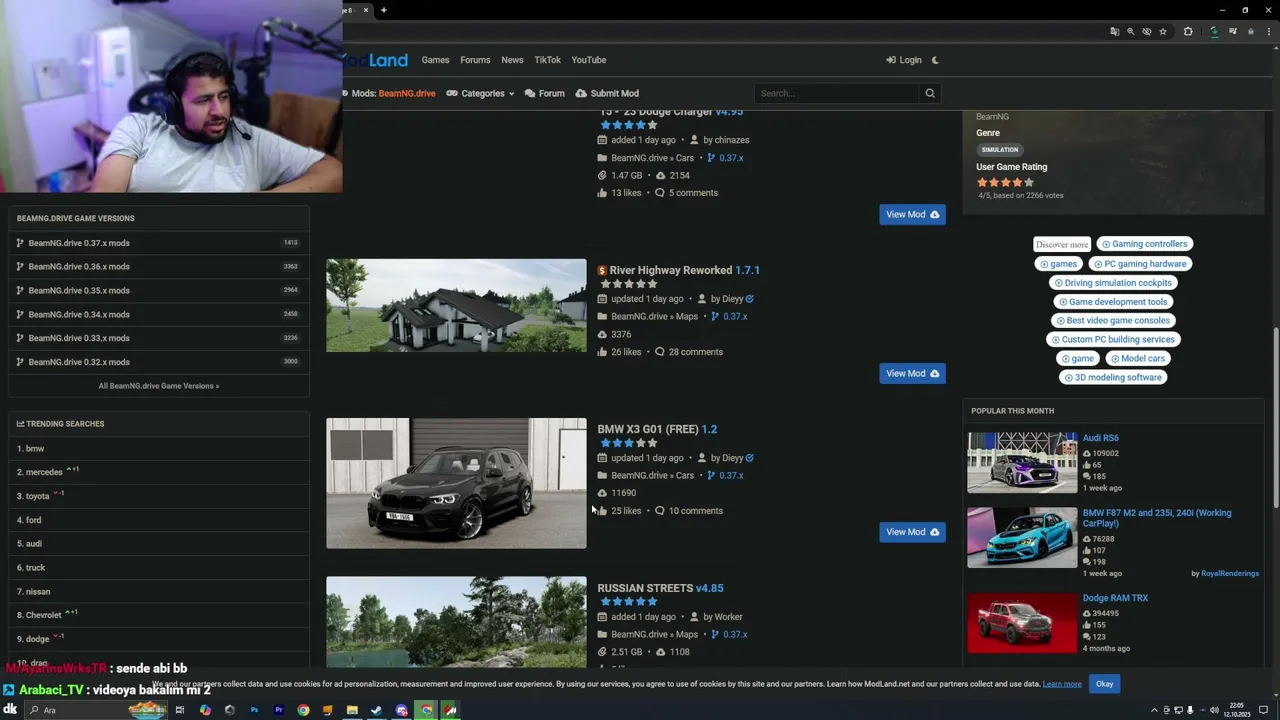Click View Mod for the Dodge Charger
Screen dimensions: 1280x720
(912, 214)
